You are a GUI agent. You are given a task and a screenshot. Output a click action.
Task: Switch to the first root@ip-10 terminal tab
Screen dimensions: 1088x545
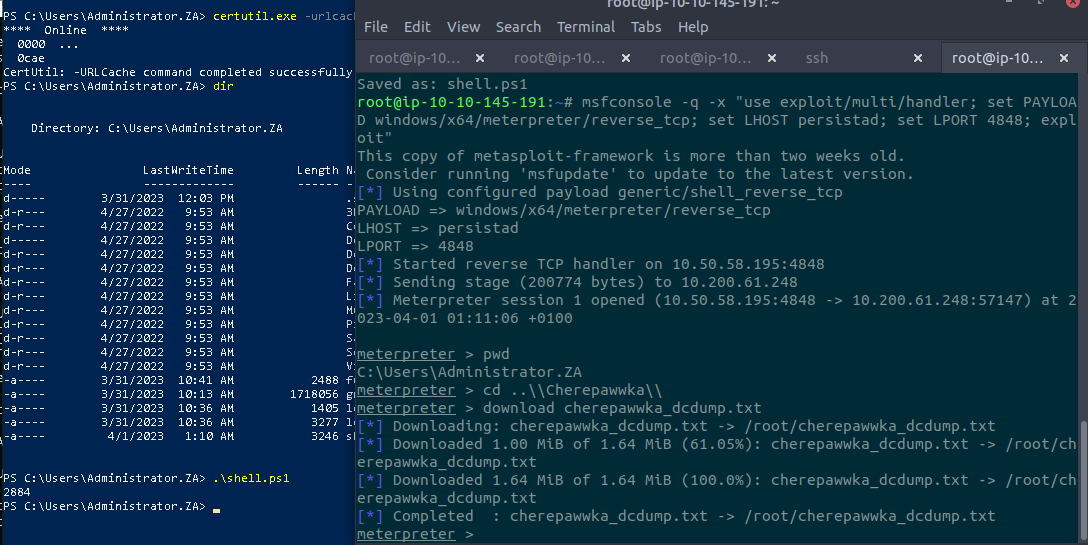pos(414,58)
